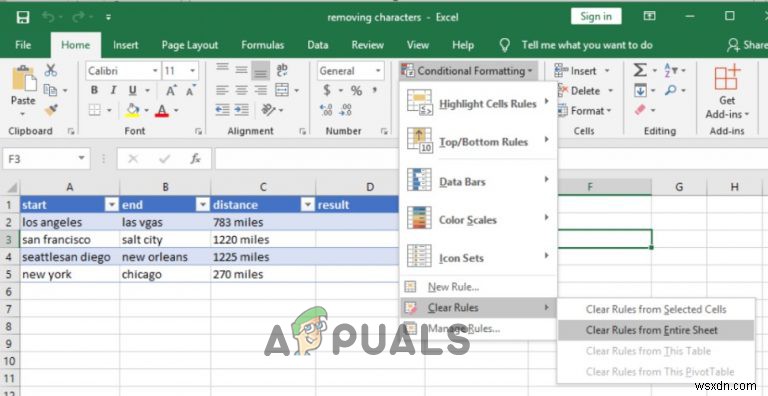Undo the last action
This screenshot has height=396, width=768.
coord(48,18)
